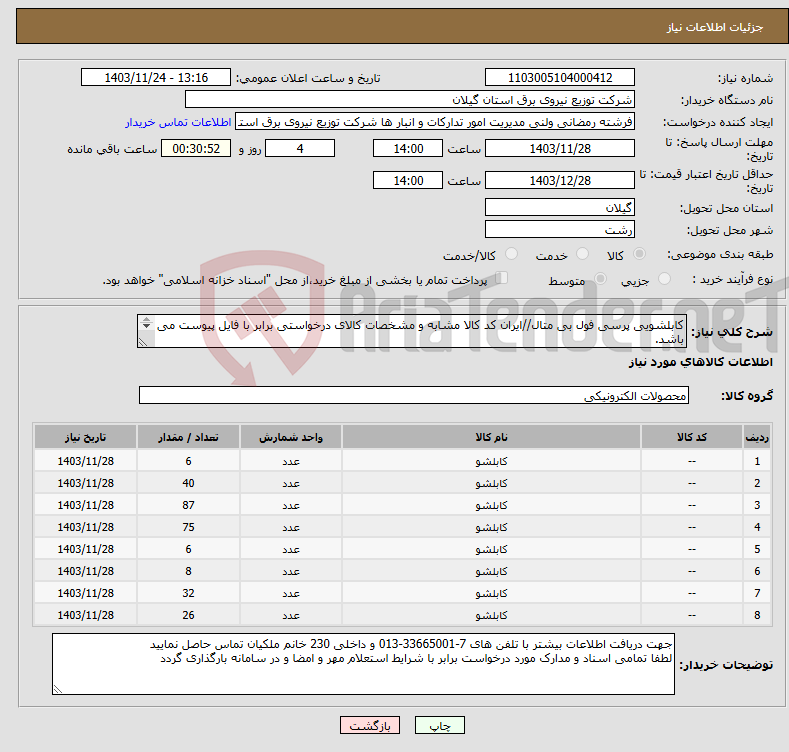789x752 pixels.
Task: Toggle the treasury bonds payment checkbox
Action: 501,278
